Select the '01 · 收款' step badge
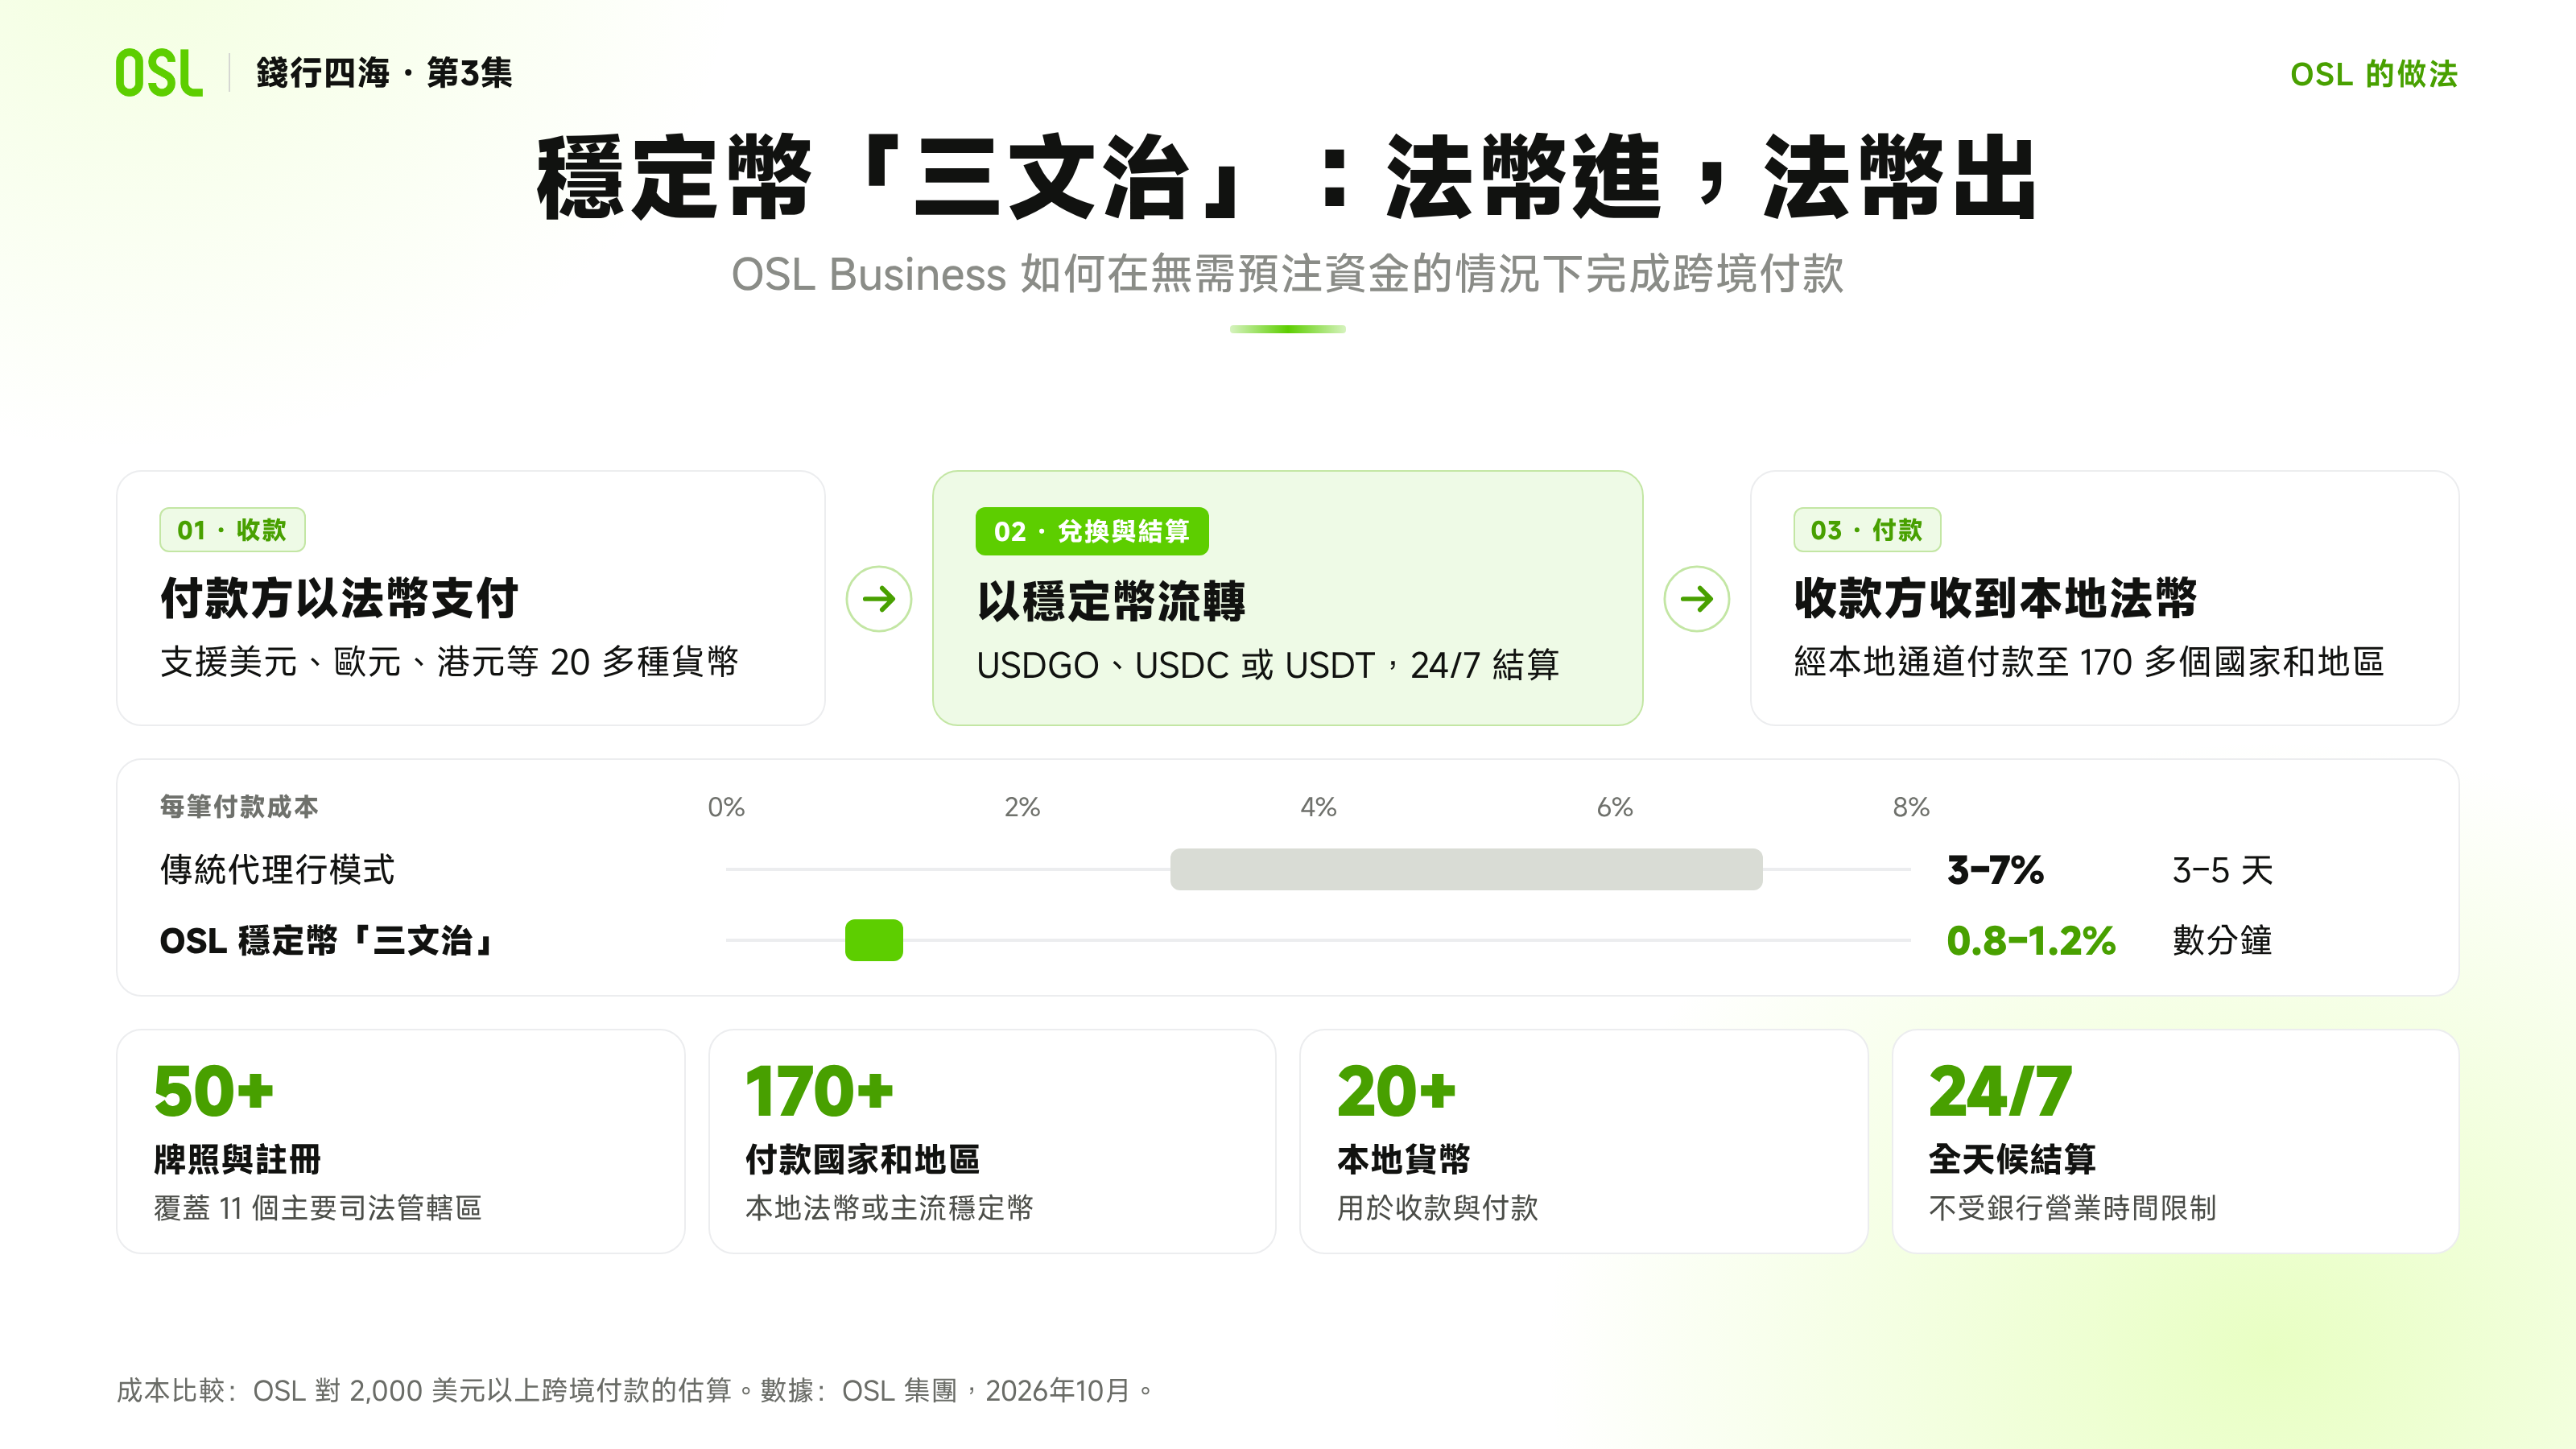The height and width of the screenshot is (1449, 2576). [x=232, y=530]
